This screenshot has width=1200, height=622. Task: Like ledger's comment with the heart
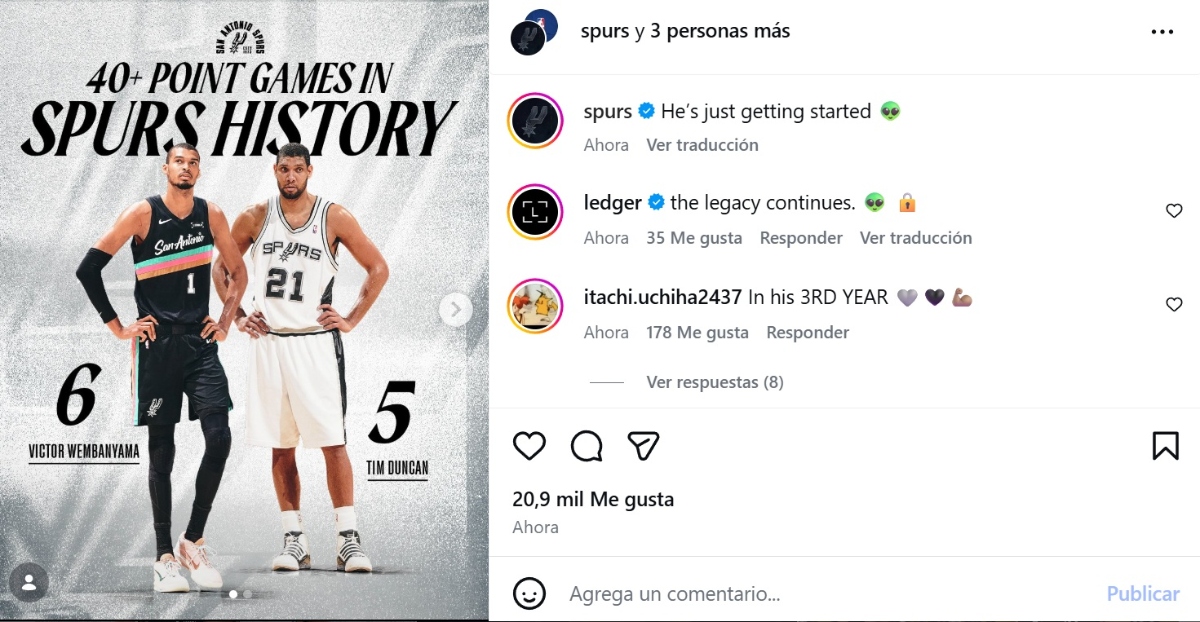click(x=1174, y=211)
